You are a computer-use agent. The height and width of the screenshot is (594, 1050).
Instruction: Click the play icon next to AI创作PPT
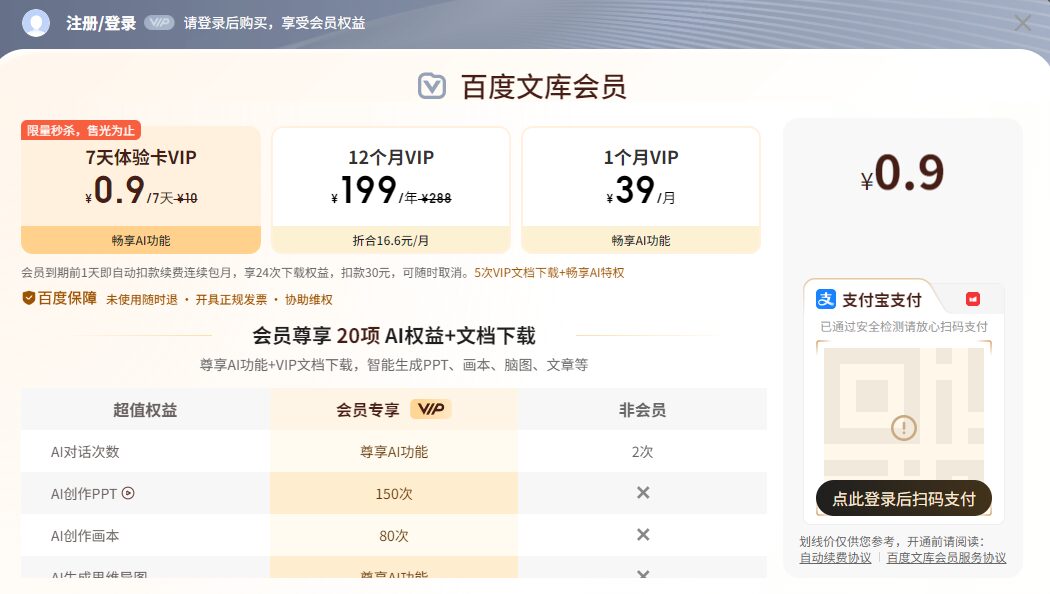(128, 493)
